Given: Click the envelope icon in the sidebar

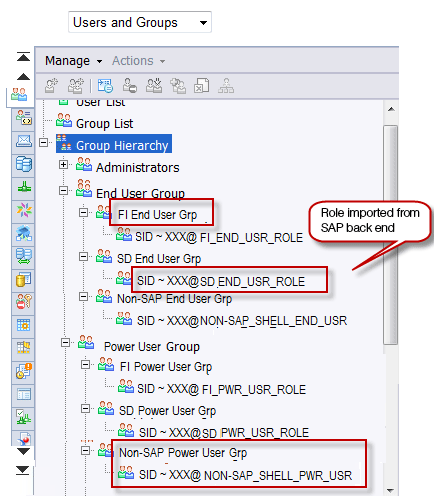Looking at the screenshot, I should click(x=24, y=141).
